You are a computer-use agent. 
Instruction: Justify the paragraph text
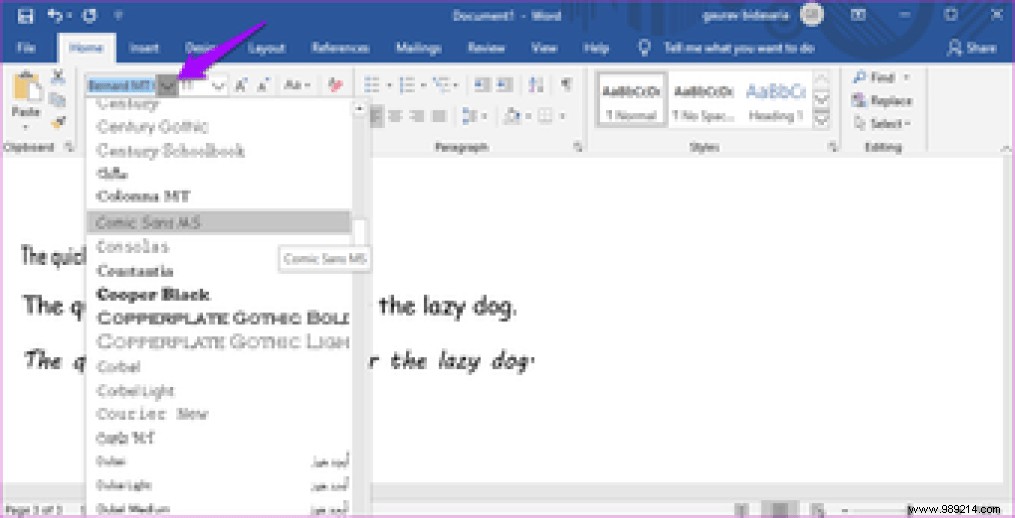point(440,117)
